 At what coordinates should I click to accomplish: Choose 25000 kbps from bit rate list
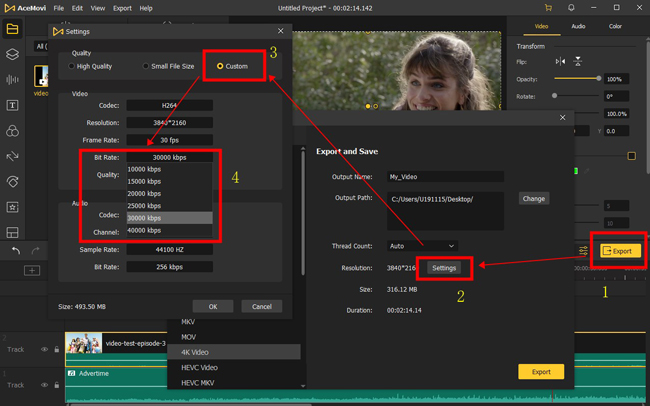point(170,206)
